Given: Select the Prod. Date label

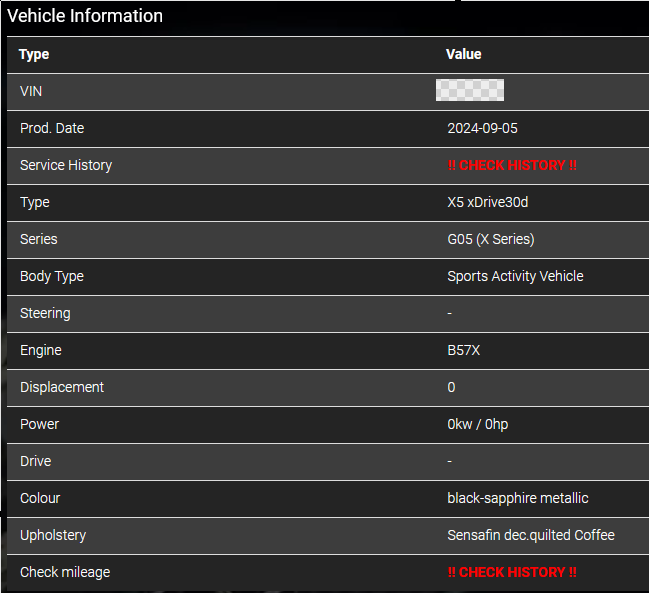Looking at the screenshot, I should pos(52,128).
